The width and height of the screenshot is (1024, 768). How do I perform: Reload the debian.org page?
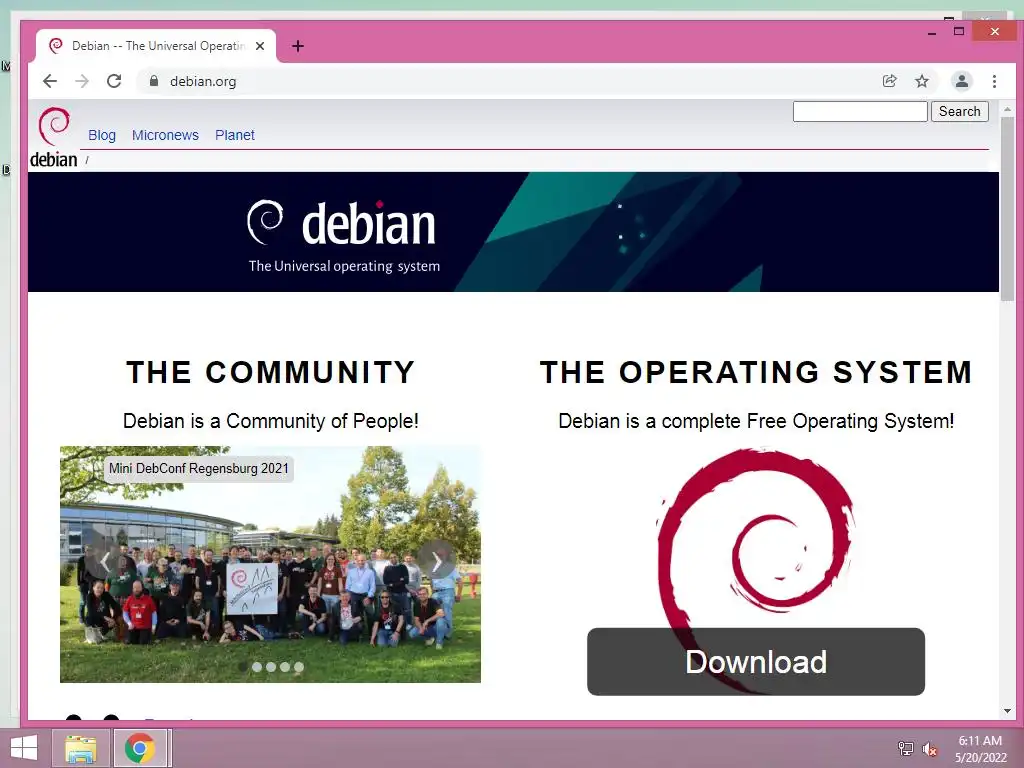(x=114, y=81)
